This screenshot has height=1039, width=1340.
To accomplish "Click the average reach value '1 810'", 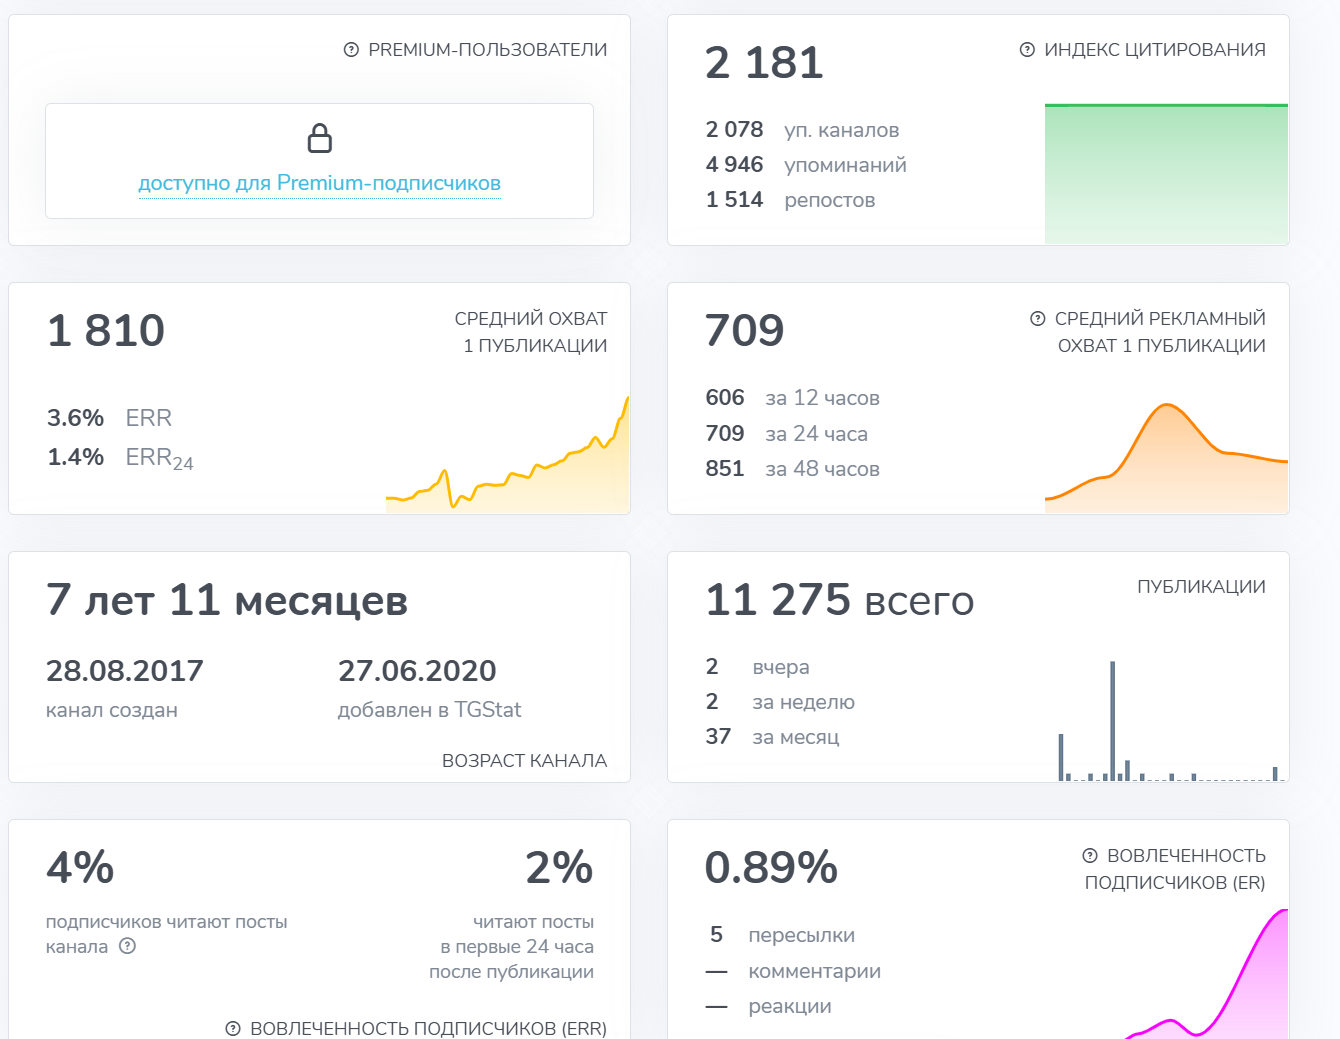I will (x=106, y=331).
